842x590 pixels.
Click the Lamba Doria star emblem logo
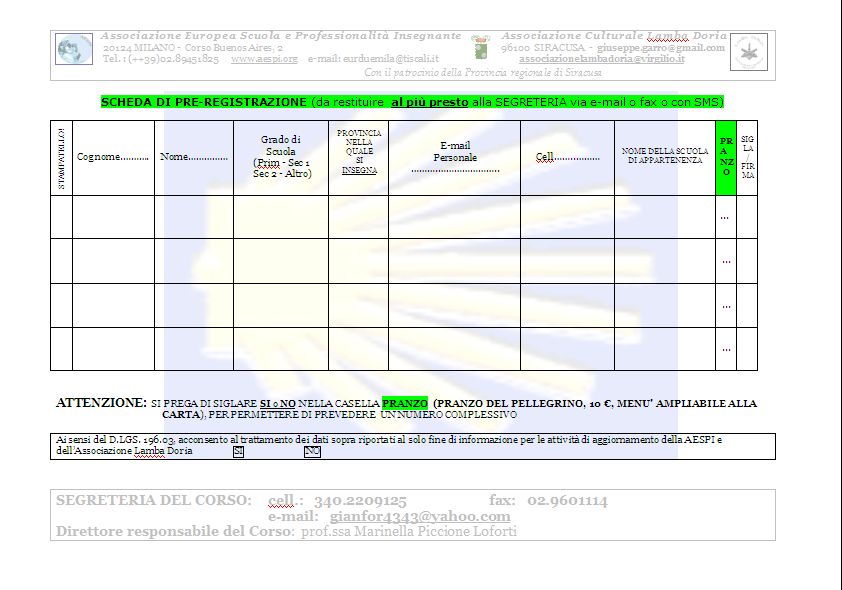(x=749, y=52)
